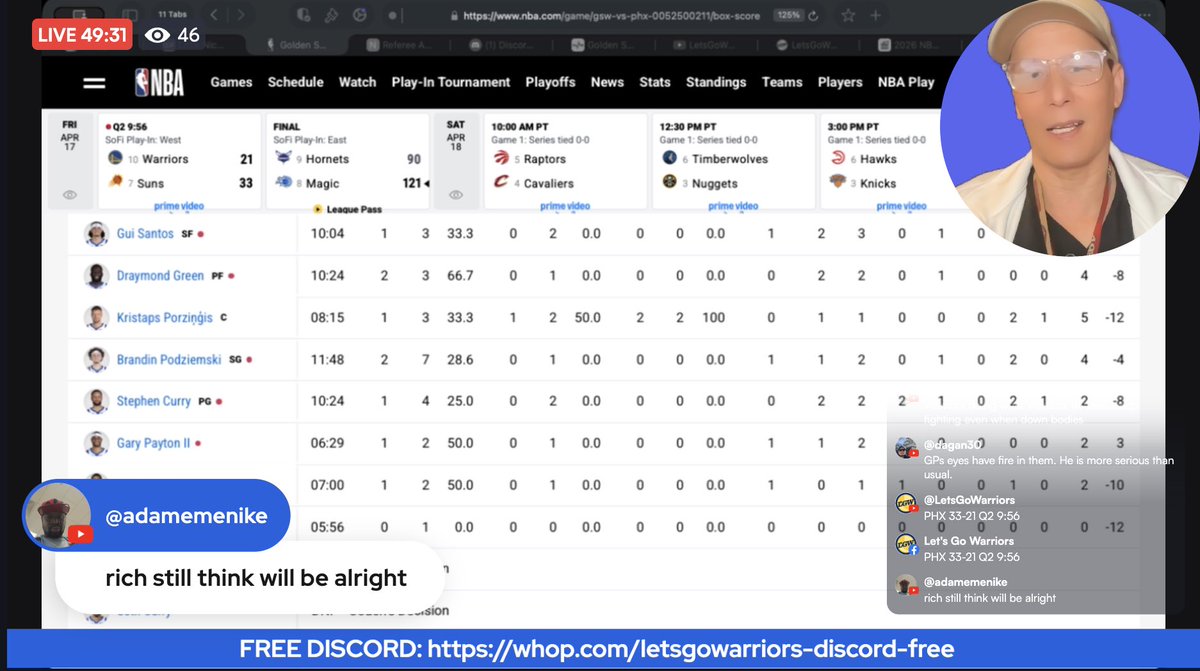1200x671 pixels.
Task: Click the Nuggets team logo
Action: [669, 183]
